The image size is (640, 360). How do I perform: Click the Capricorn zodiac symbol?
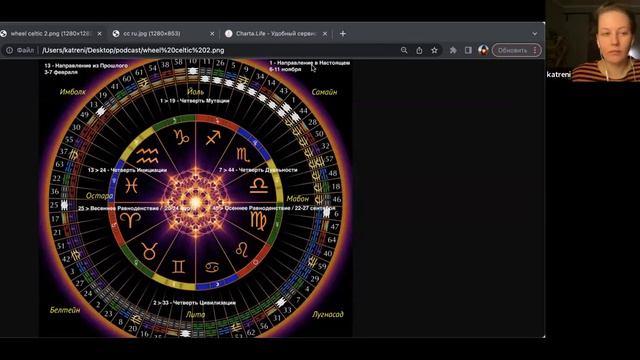pyautogui.click(x=182, y=137)
